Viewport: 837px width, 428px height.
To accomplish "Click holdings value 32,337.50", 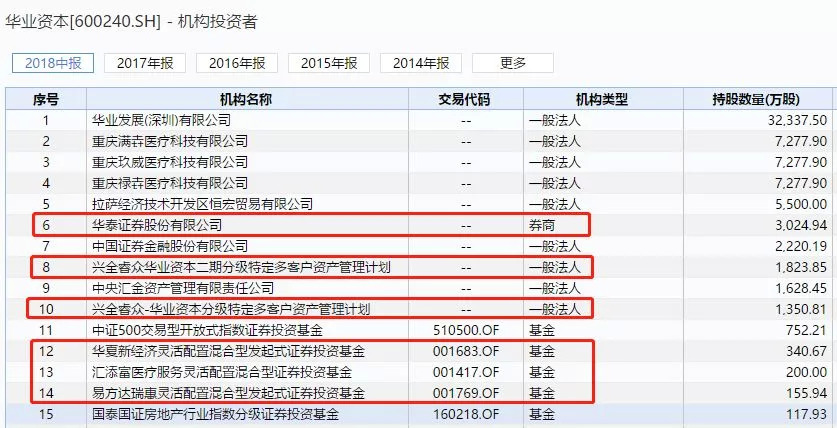I will click(797, 120).
